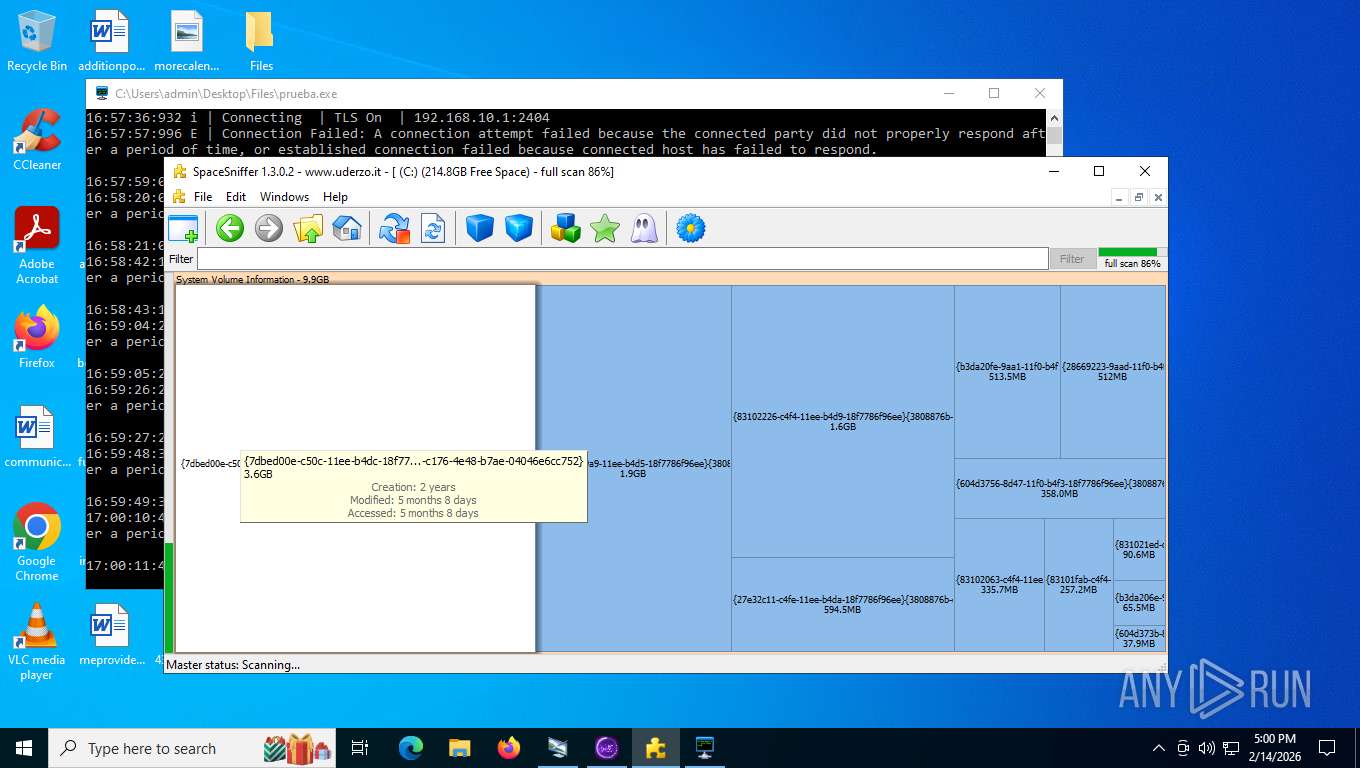Viewport: 1360px width, 768px height.
Task: Restore the inner SpaceSniffer child window
Action: [x=1139, y=198]
